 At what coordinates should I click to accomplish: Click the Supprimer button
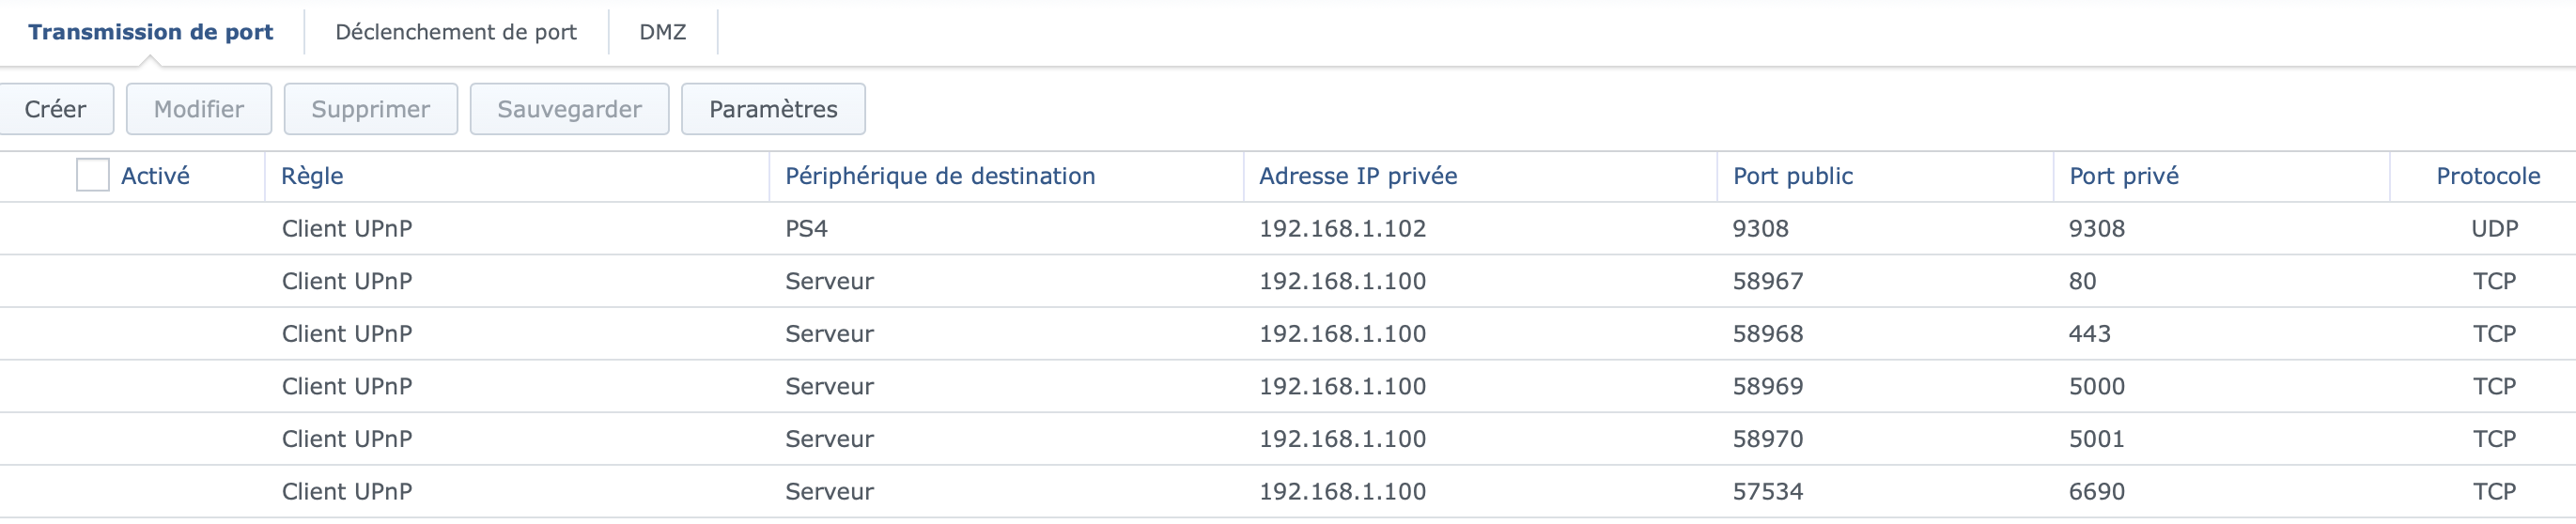(370, 109)
